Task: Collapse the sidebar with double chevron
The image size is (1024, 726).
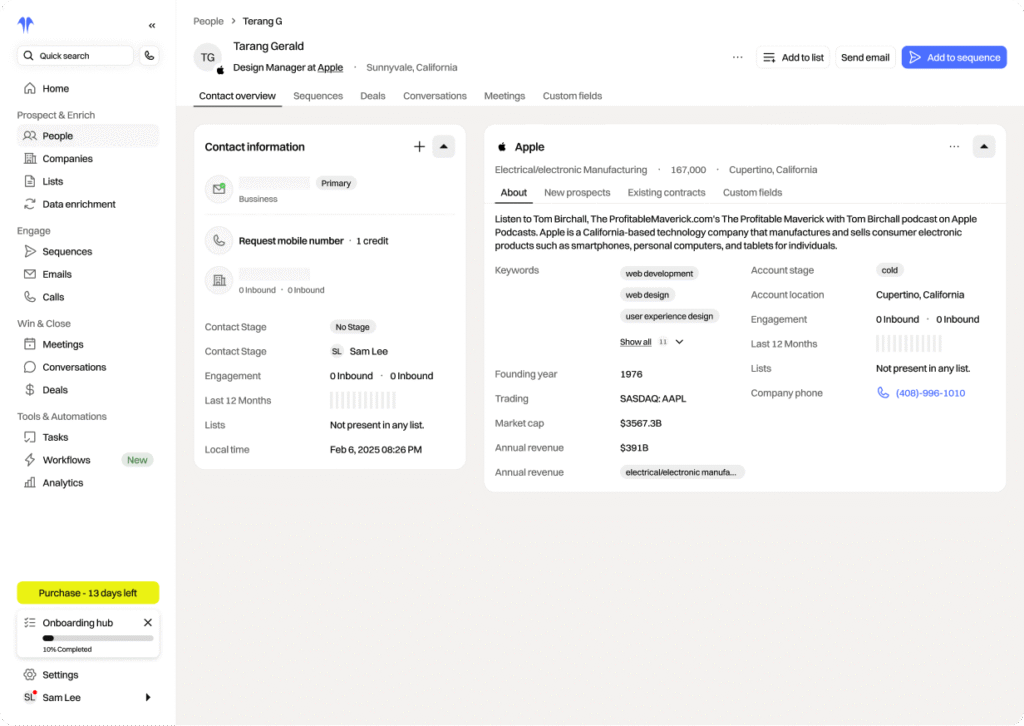Action: coord(152,25)
